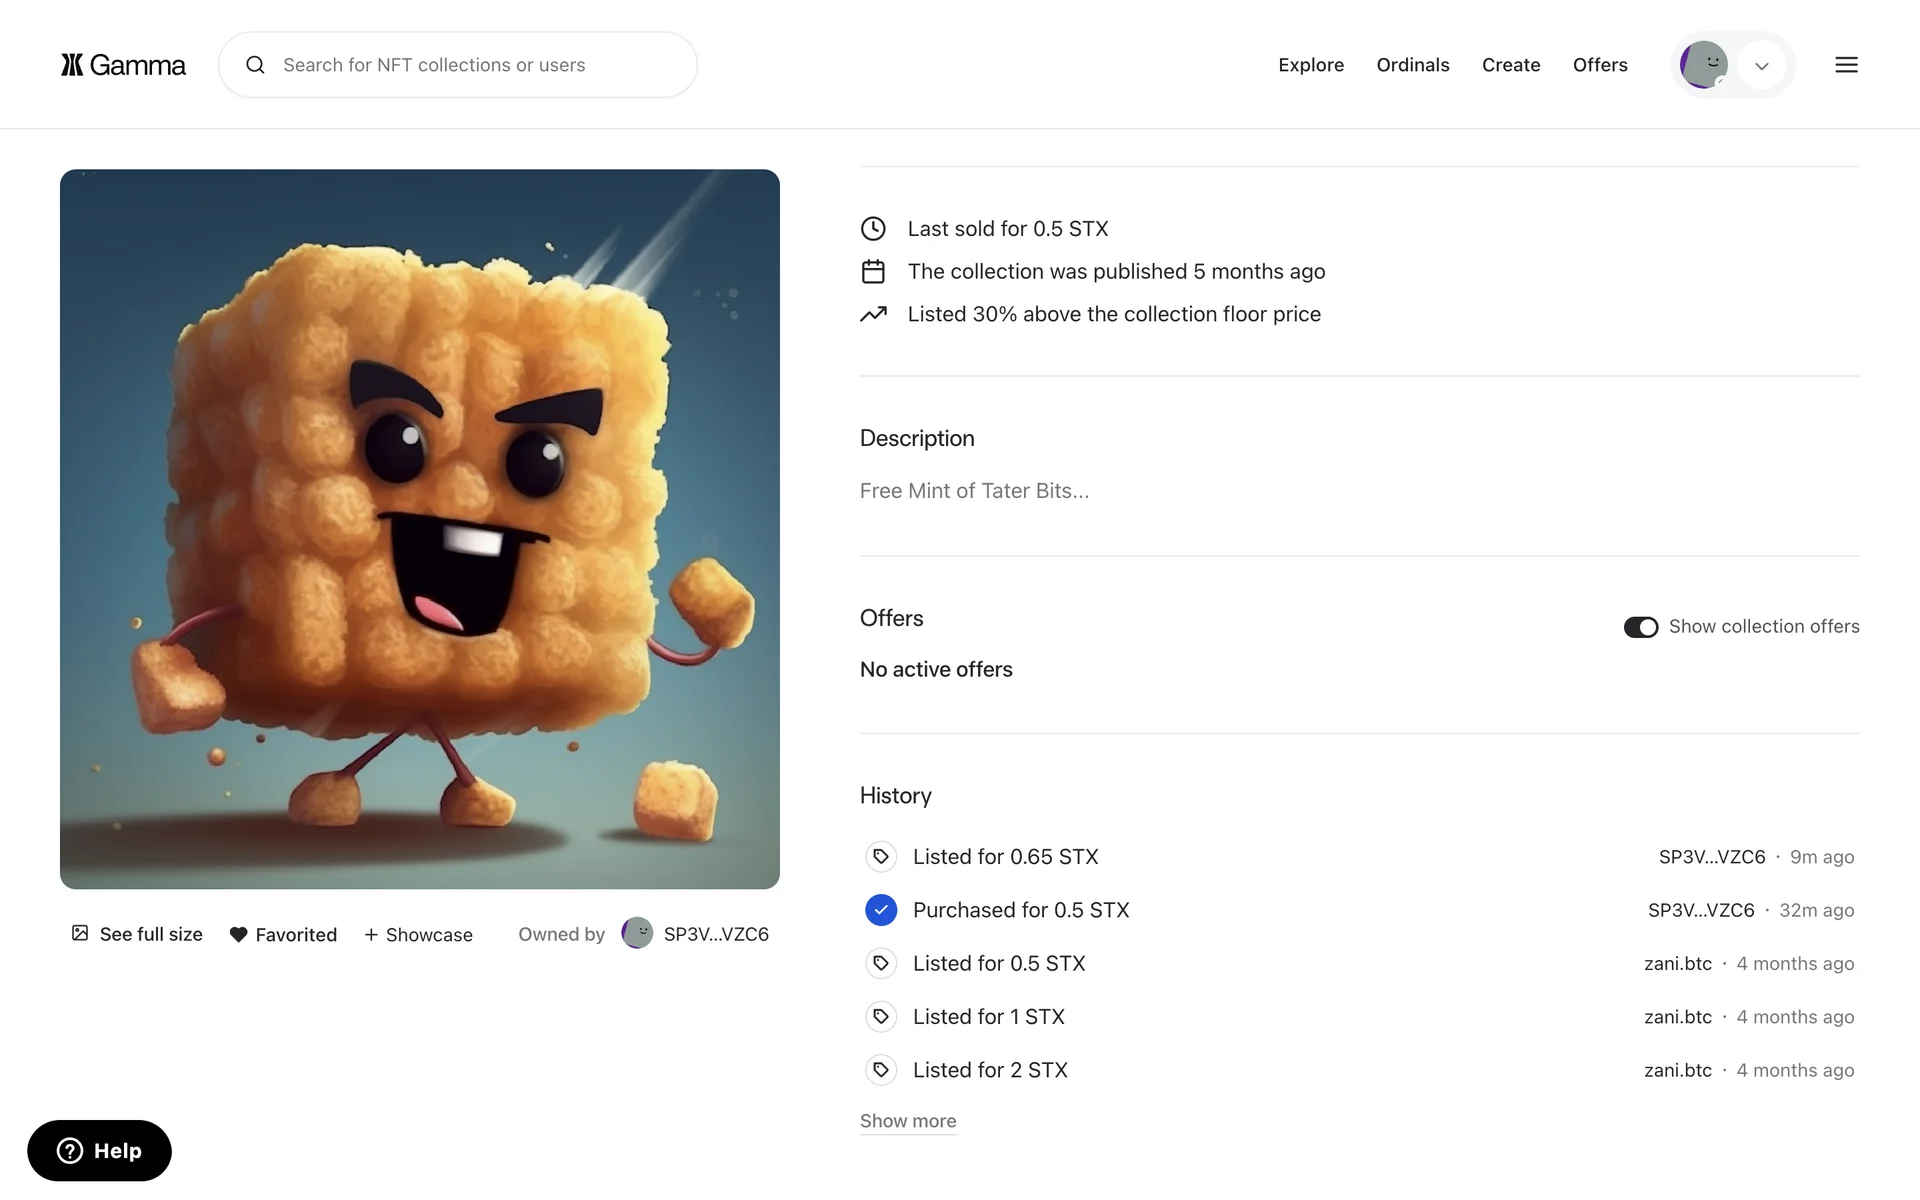Open the Offers nav link

[1599, 65]
